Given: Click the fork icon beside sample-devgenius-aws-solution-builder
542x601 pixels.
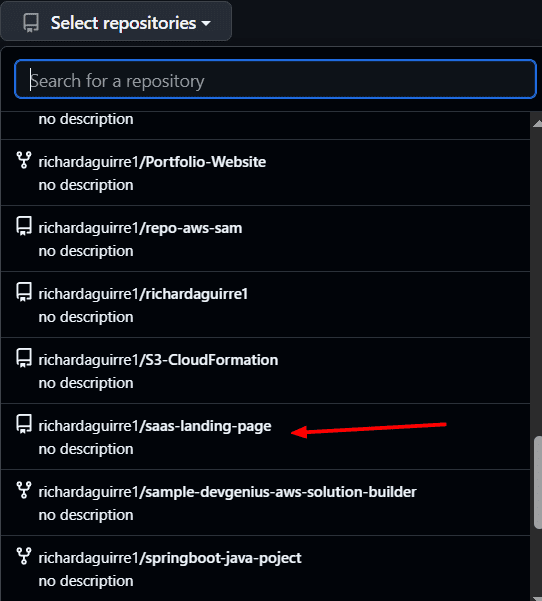Looking at the screenshot, I should pos(24,490).
